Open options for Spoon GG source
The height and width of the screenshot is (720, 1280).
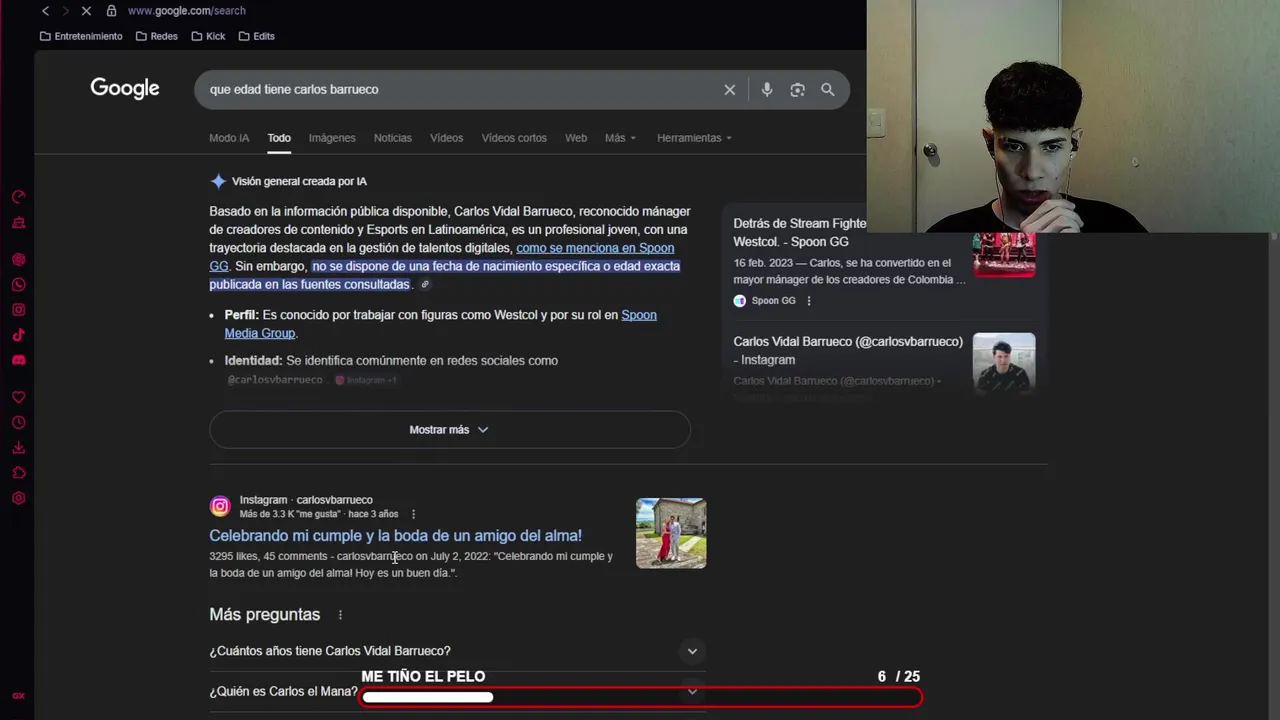coord(809,301)
